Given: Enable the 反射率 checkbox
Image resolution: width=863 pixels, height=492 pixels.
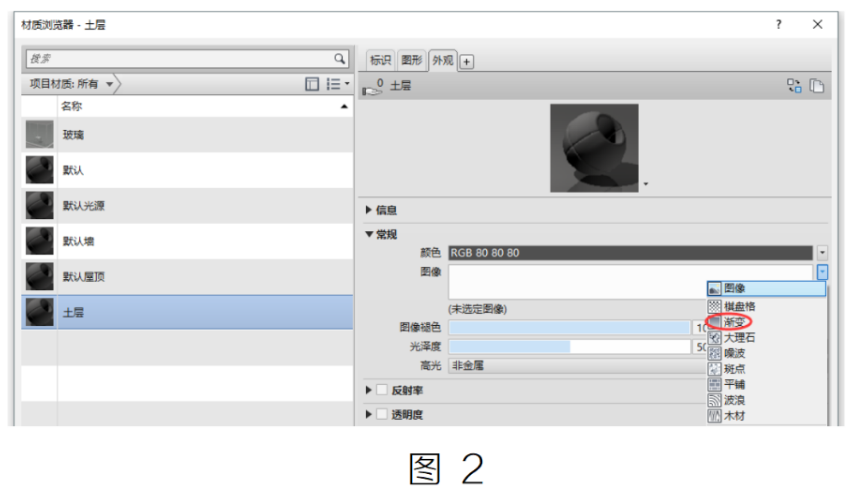Looking at the screenshot, I should tap(382, 390).
